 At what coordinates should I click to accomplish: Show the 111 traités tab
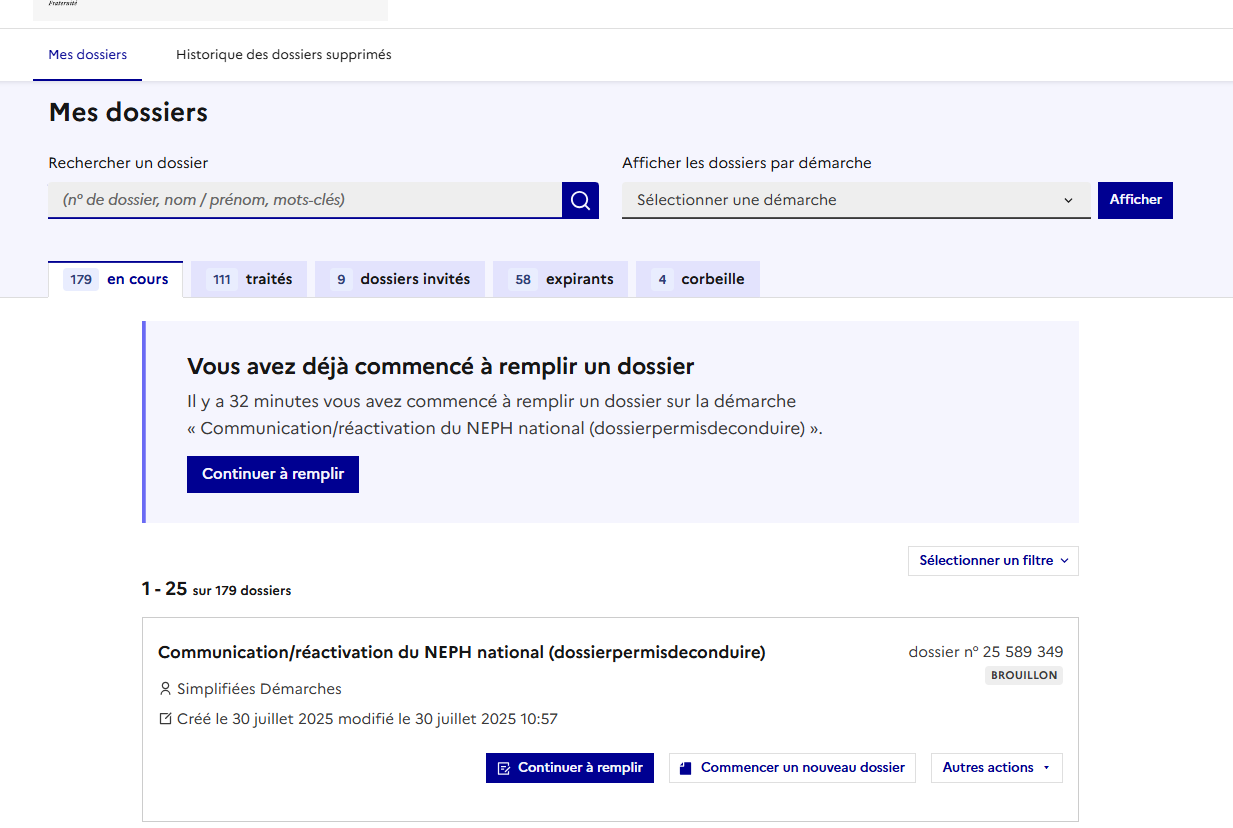pos(252,280)
